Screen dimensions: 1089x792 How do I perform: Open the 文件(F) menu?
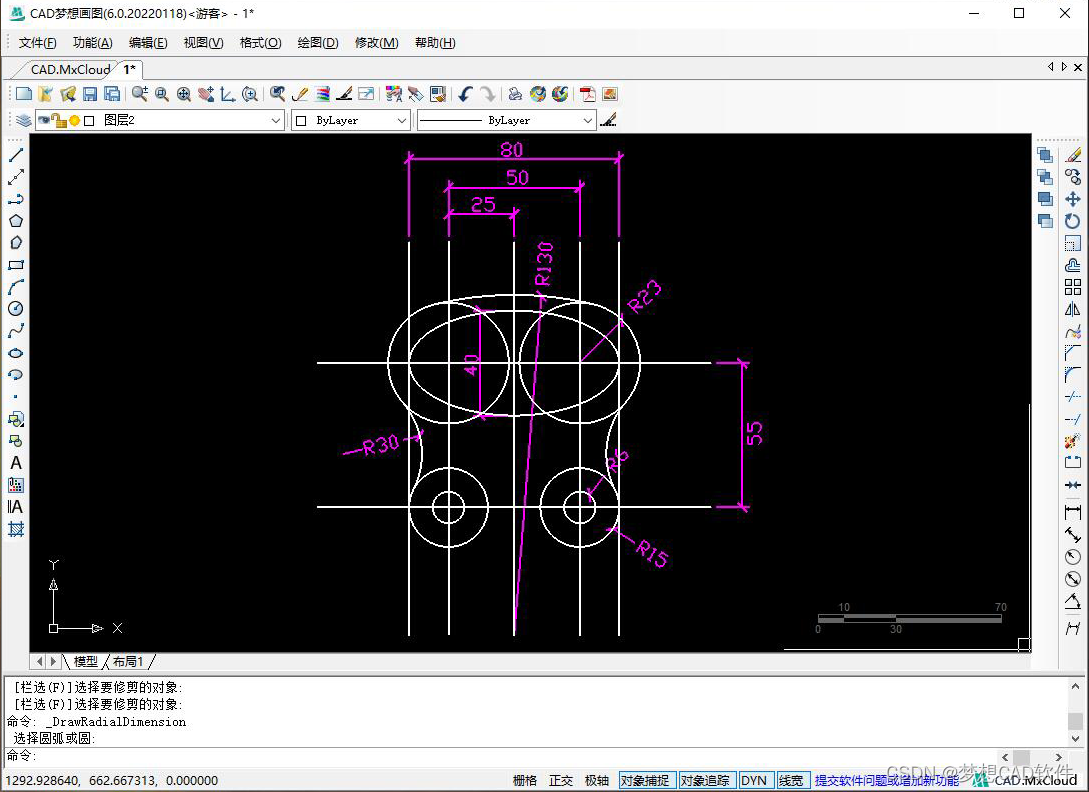point(38,43)
